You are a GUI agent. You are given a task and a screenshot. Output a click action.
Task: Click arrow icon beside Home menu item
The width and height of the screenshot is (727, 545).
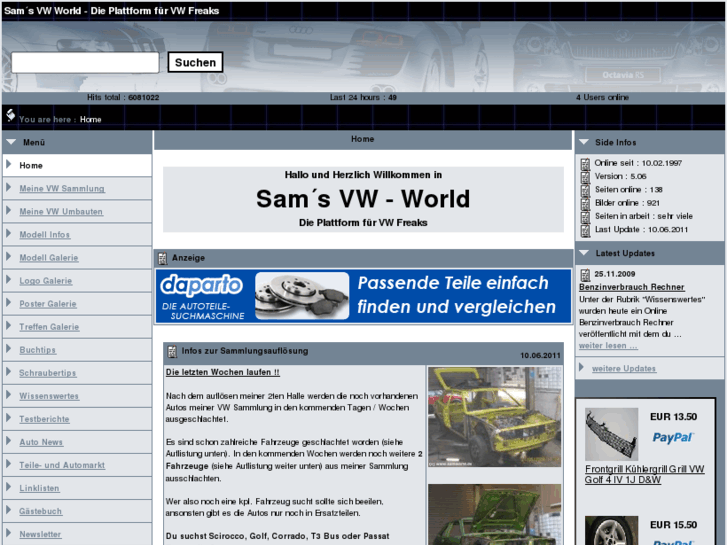[x=8, y=164]
